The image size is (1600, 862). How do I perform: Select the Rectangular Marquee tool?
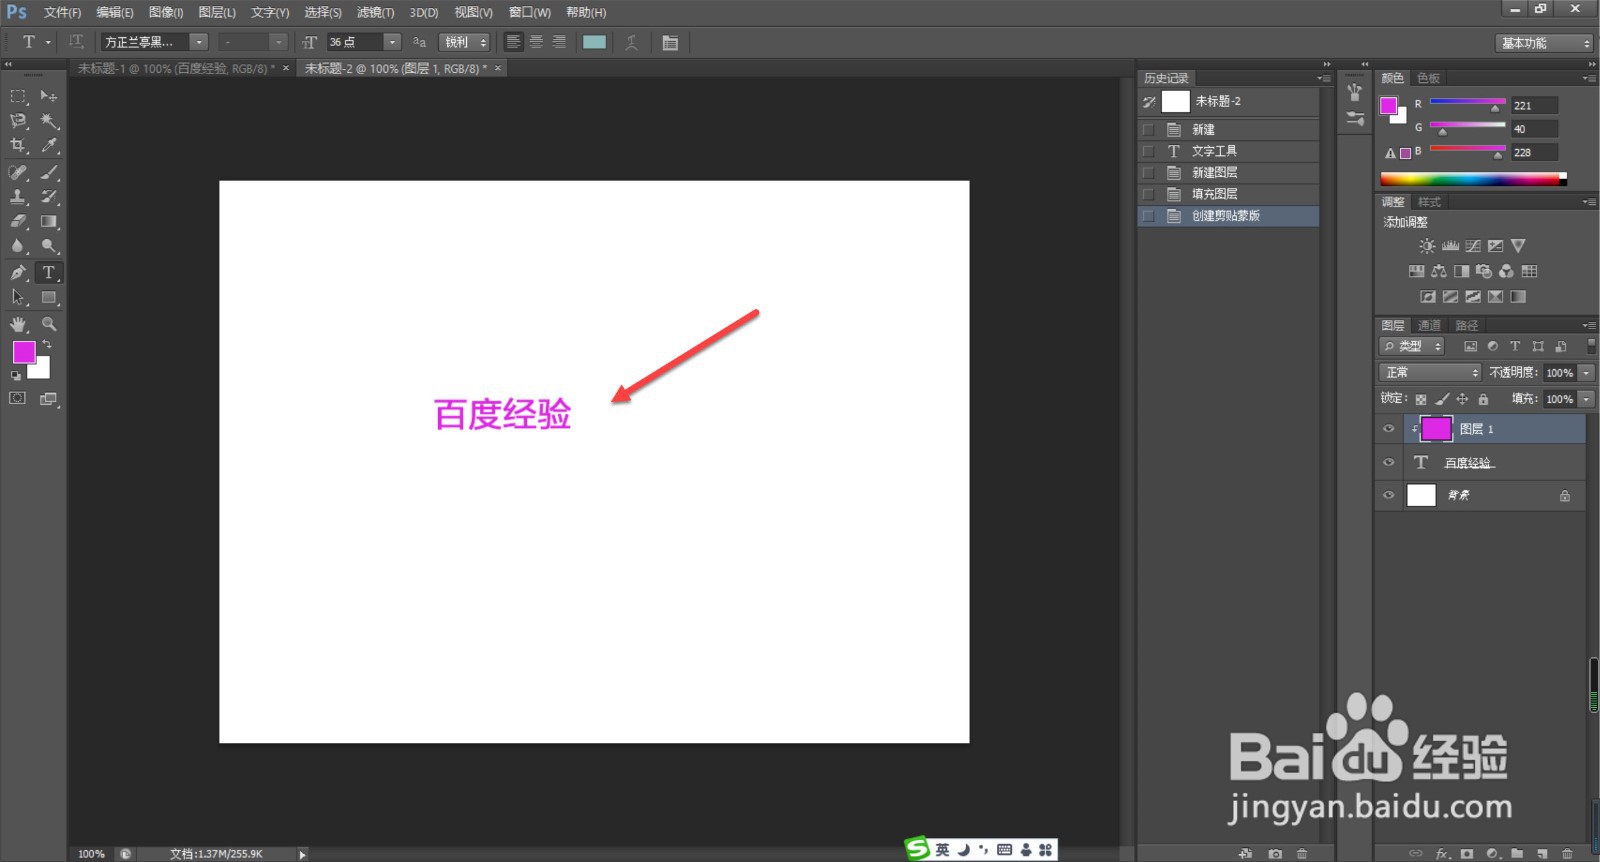(x=18, y=96)
